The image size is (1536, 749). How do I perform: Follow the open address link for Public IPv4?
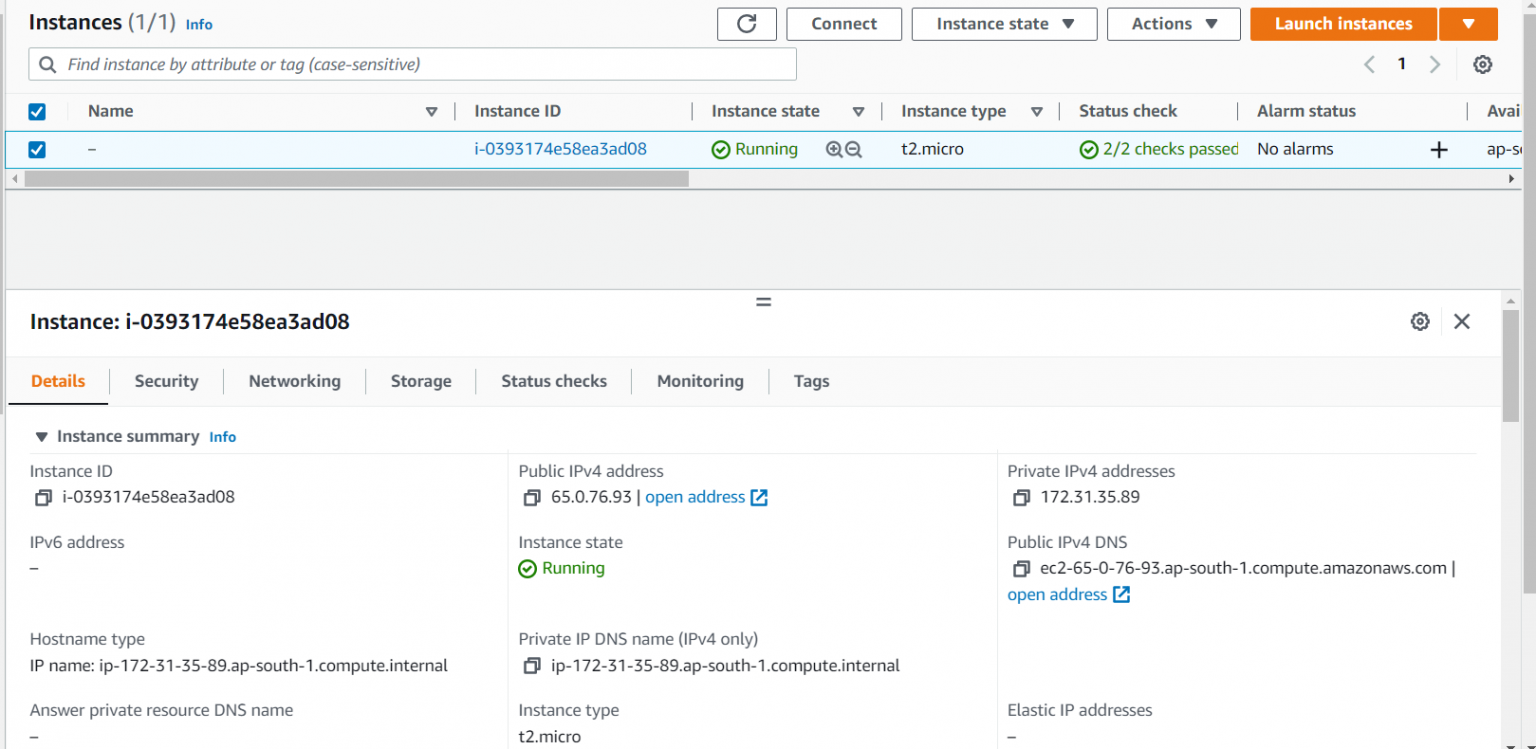[x=695, y=497]
